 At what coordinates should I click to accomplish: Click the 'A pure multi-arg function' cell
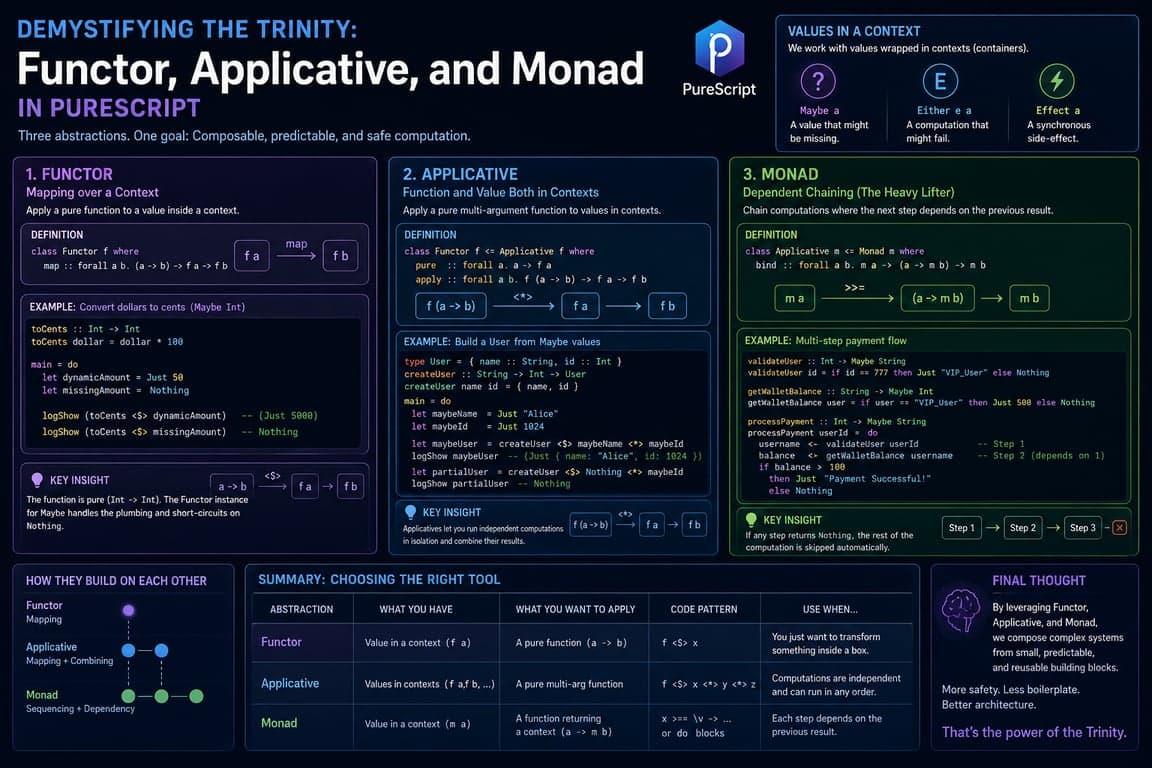(x=569, y=684)
